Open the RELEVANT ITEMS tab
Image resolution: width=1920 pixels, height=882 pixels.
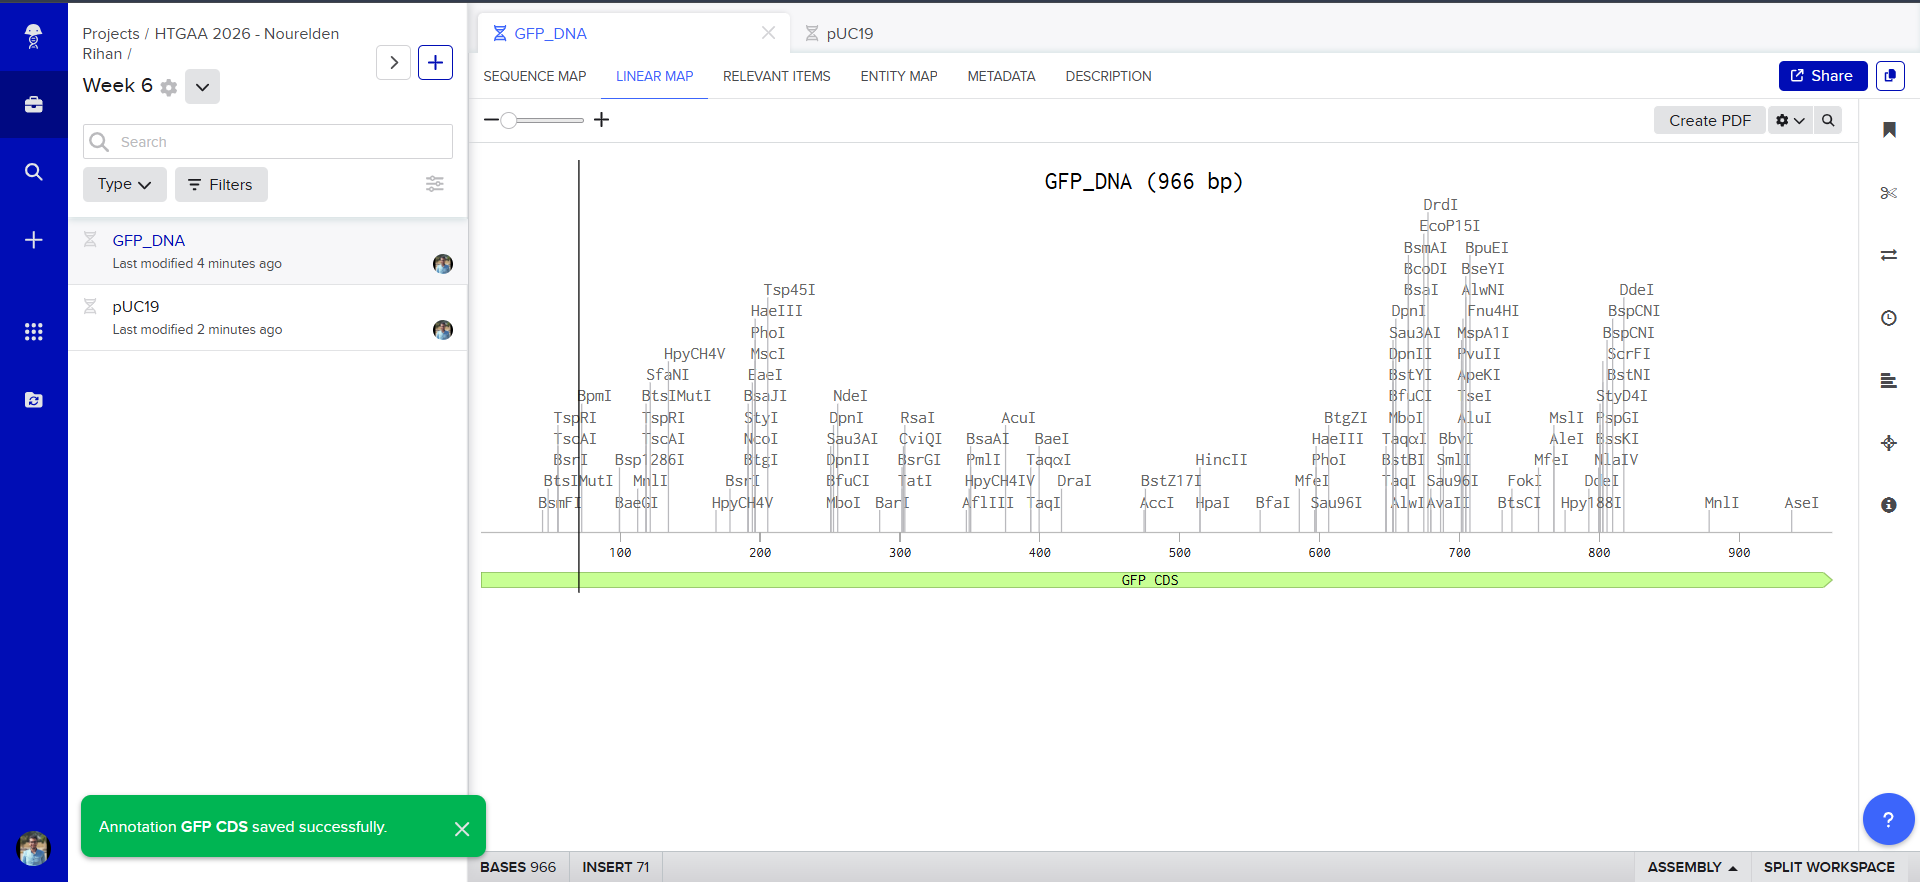coord(777,76)
